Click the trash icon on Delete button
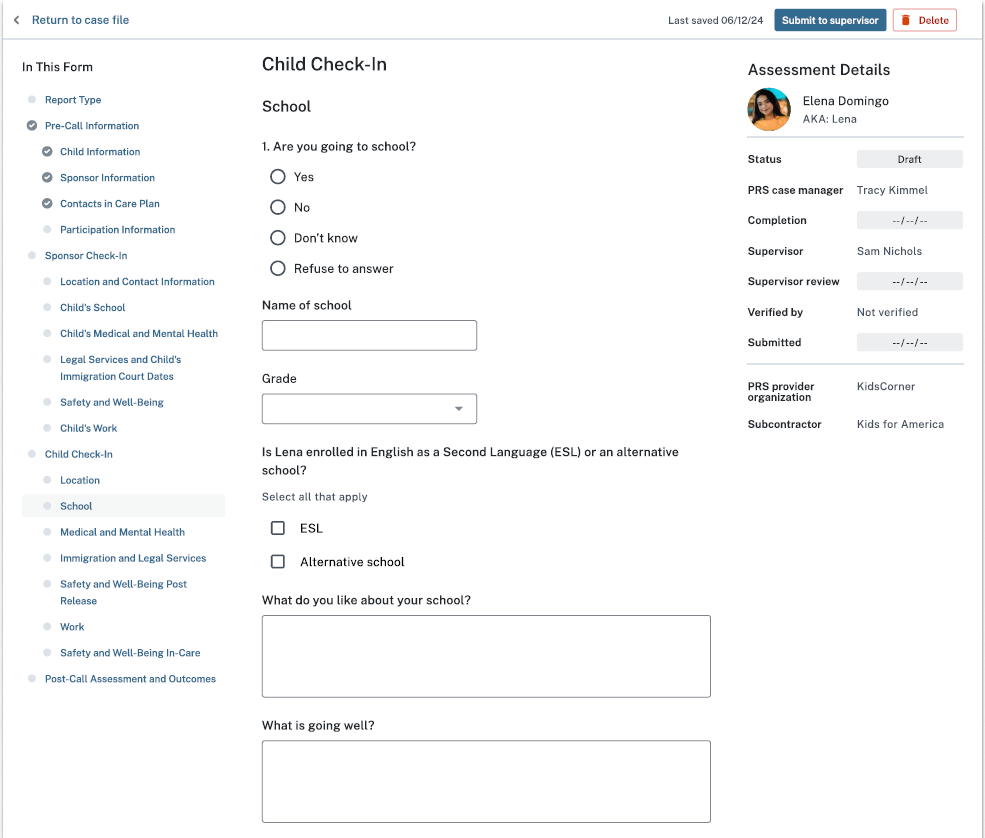This screenshot has width=985, height=838. point(906,20)
